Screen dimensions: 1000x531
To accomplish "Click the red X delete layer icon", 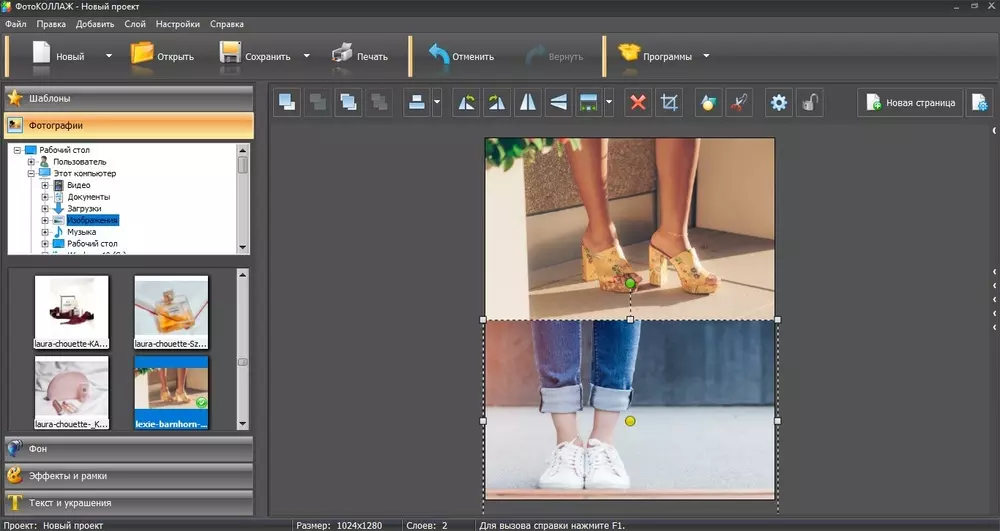I will (x=637, y=103).
